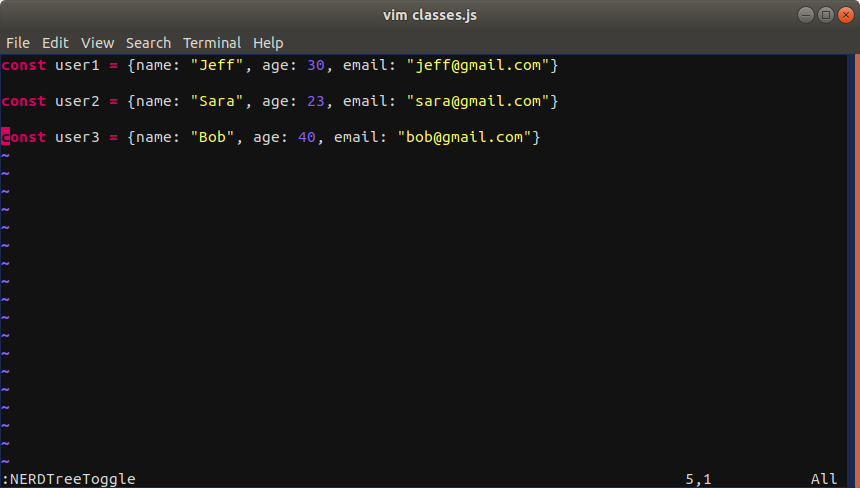
Task: Click the age value 40
Action: click(307, 137)
